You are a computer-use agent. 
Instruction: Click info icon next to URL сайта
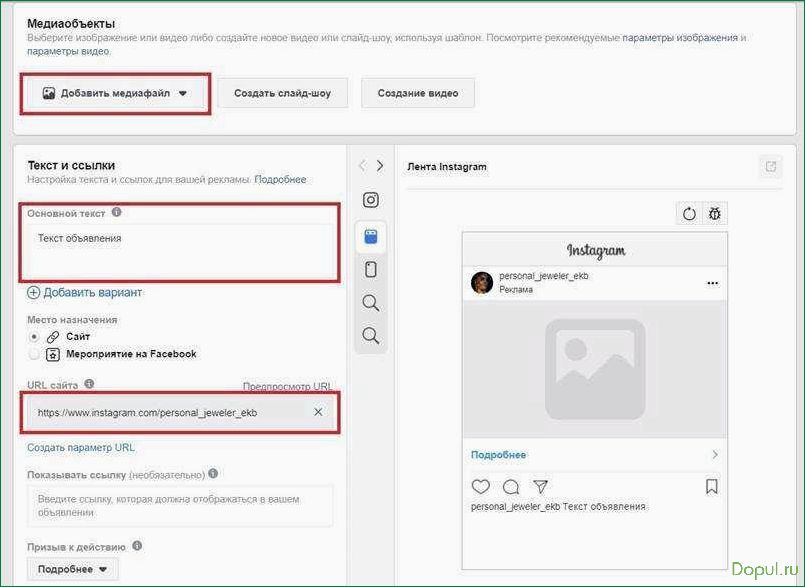tap(89, 384)
